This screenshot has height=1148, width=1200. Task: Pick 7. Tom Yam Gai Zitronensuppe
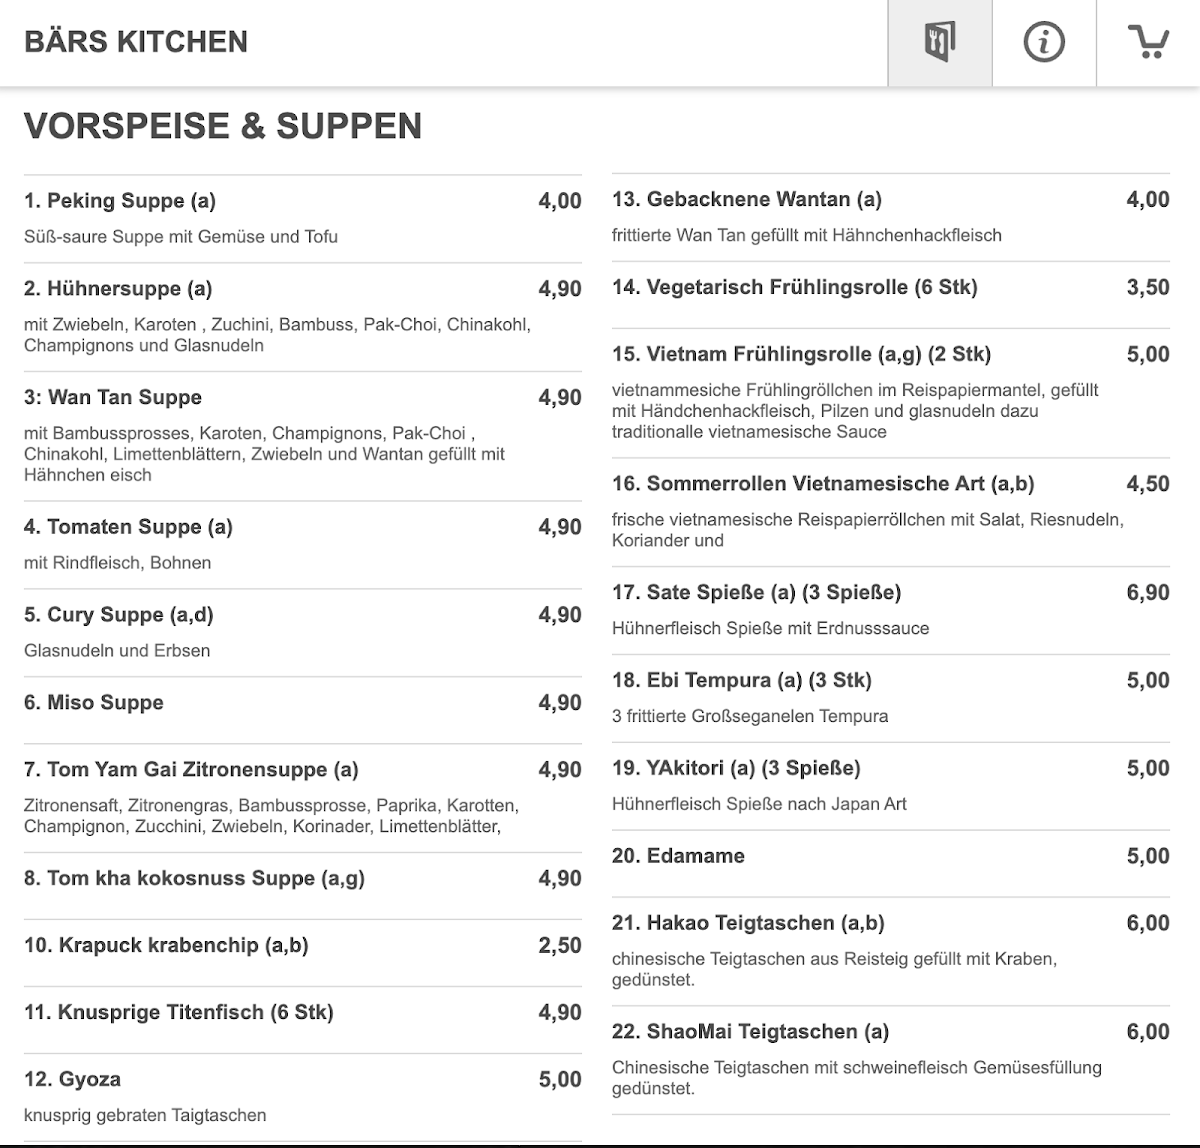pos(303,798)
